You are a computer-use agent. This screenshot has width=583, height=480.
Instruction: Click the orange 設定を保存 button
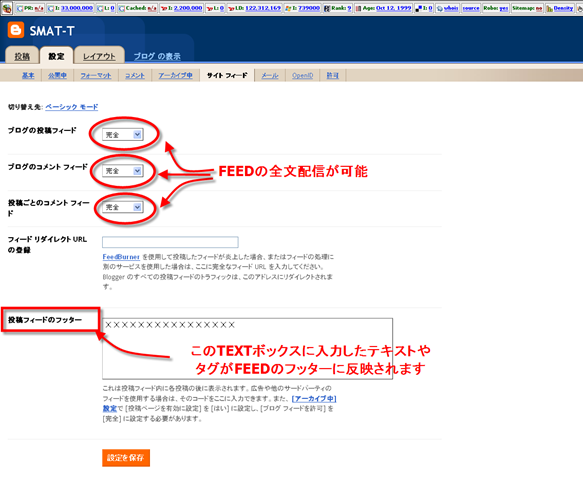(126, 458)
